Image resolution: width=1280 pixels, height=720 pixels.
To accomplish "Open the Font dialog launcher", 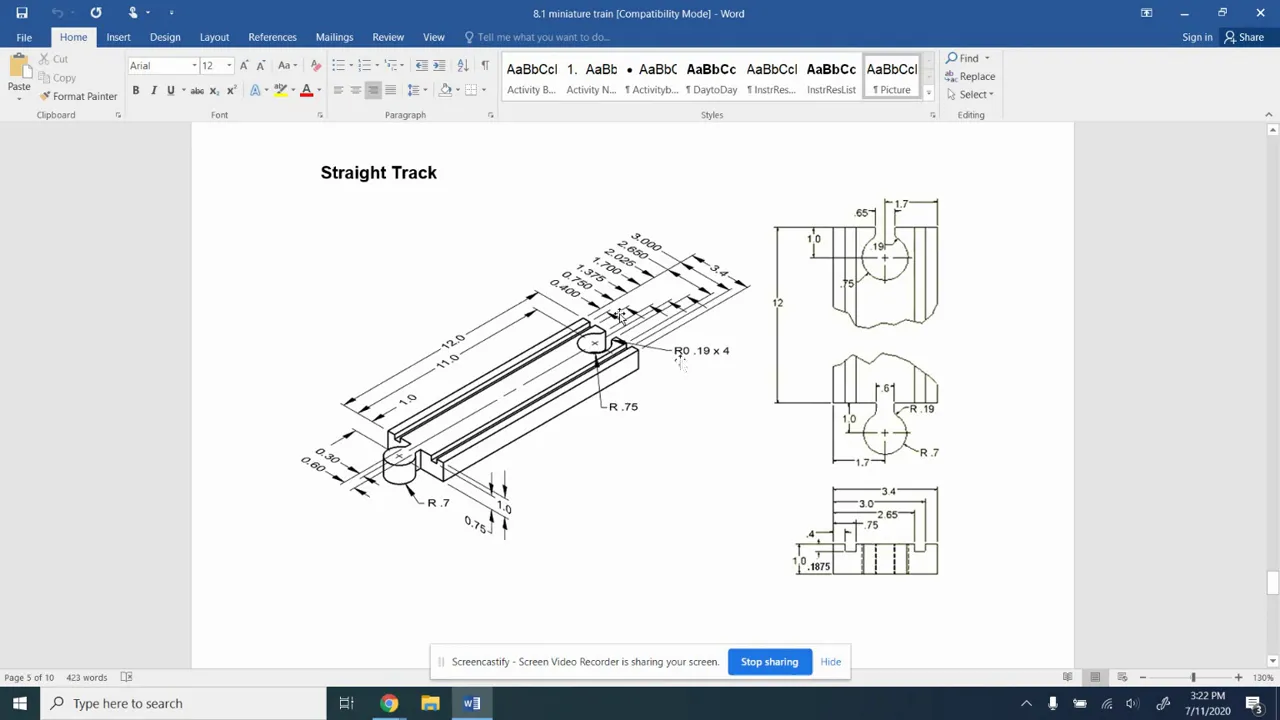I will click(320, 115).
